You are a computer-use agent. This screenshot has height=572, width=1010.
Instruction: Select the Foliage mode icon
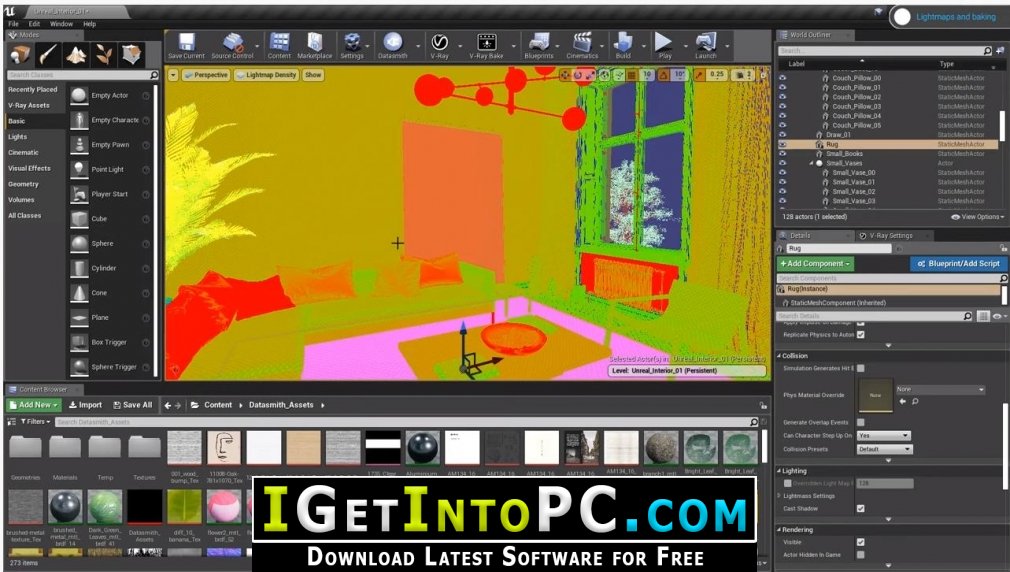104,55
